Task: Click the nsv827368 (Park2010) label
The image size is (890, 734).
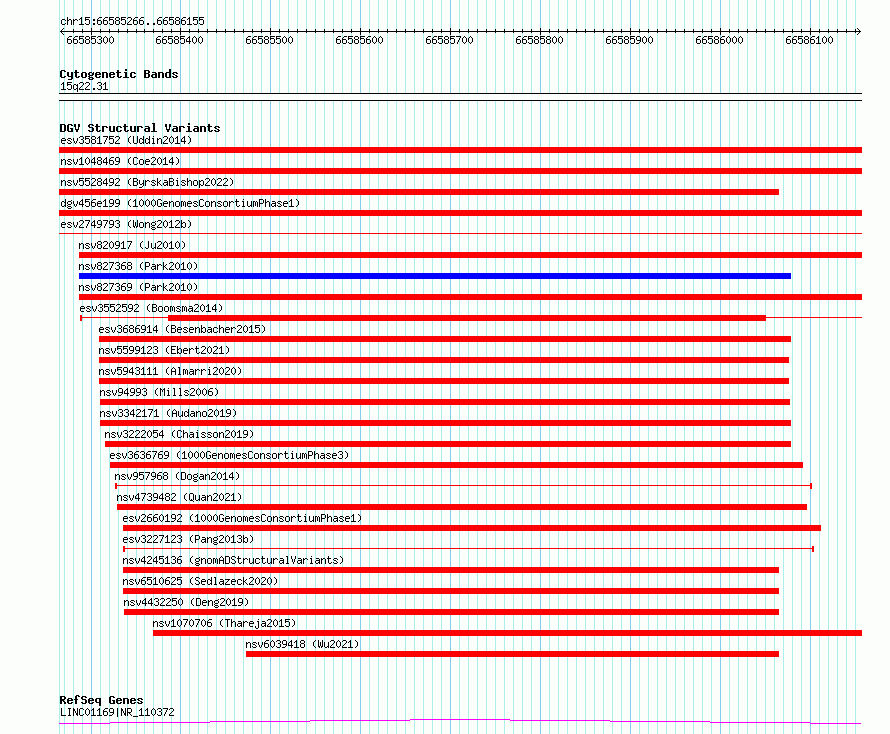Action: [x=138, y=266]
